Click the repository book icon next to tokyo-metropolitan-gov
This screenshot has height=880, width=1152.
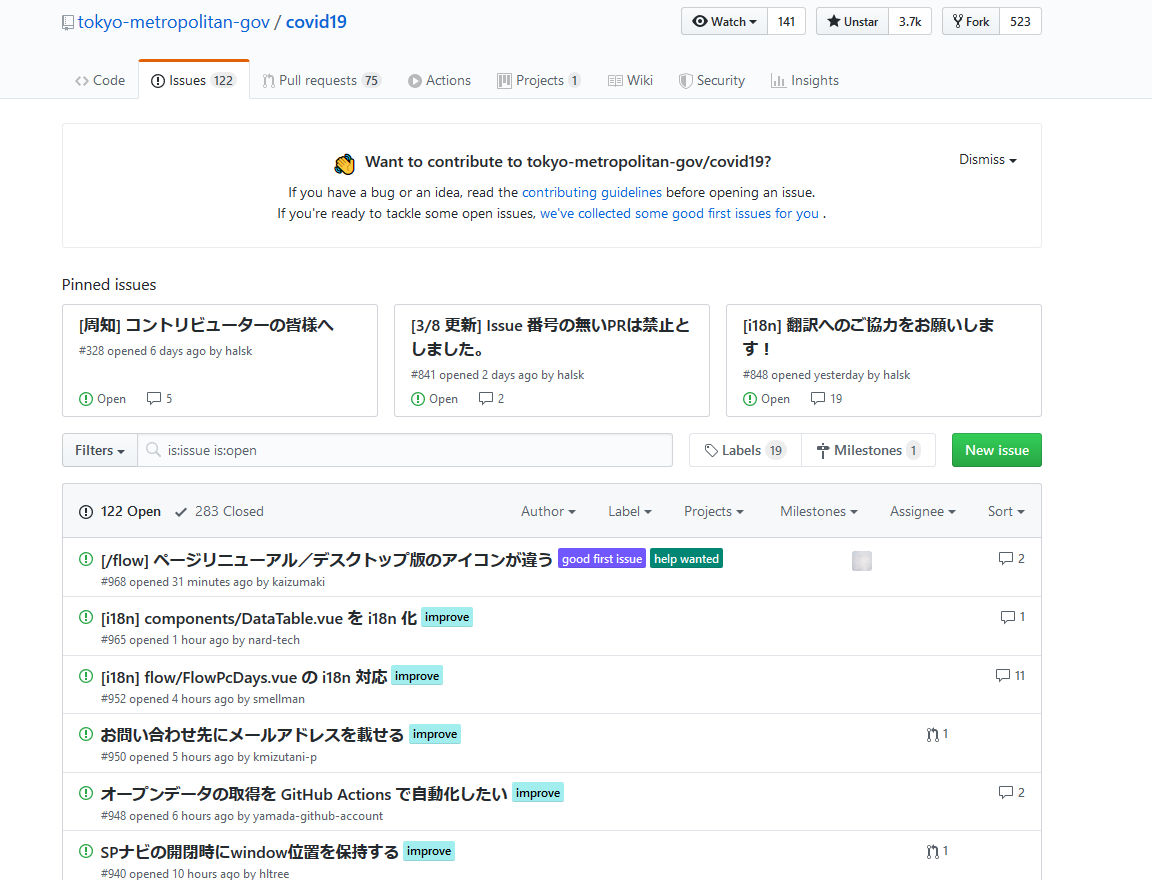pyautogui.click(x=68, y=23)
